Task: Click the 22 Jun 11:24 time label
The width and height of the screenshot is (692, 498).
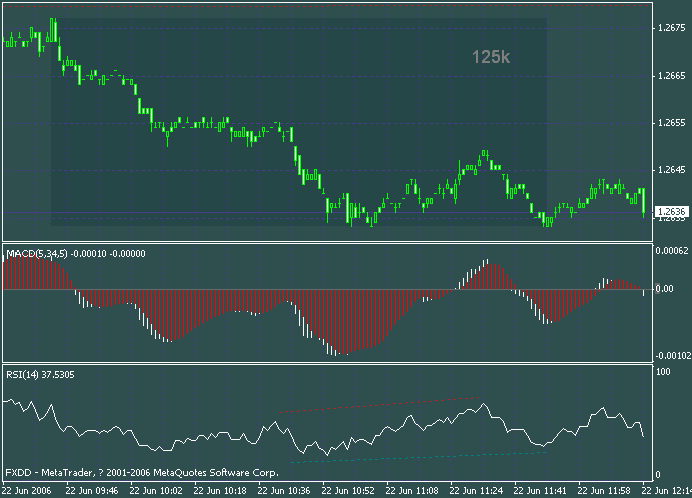Action: (476, 491)
